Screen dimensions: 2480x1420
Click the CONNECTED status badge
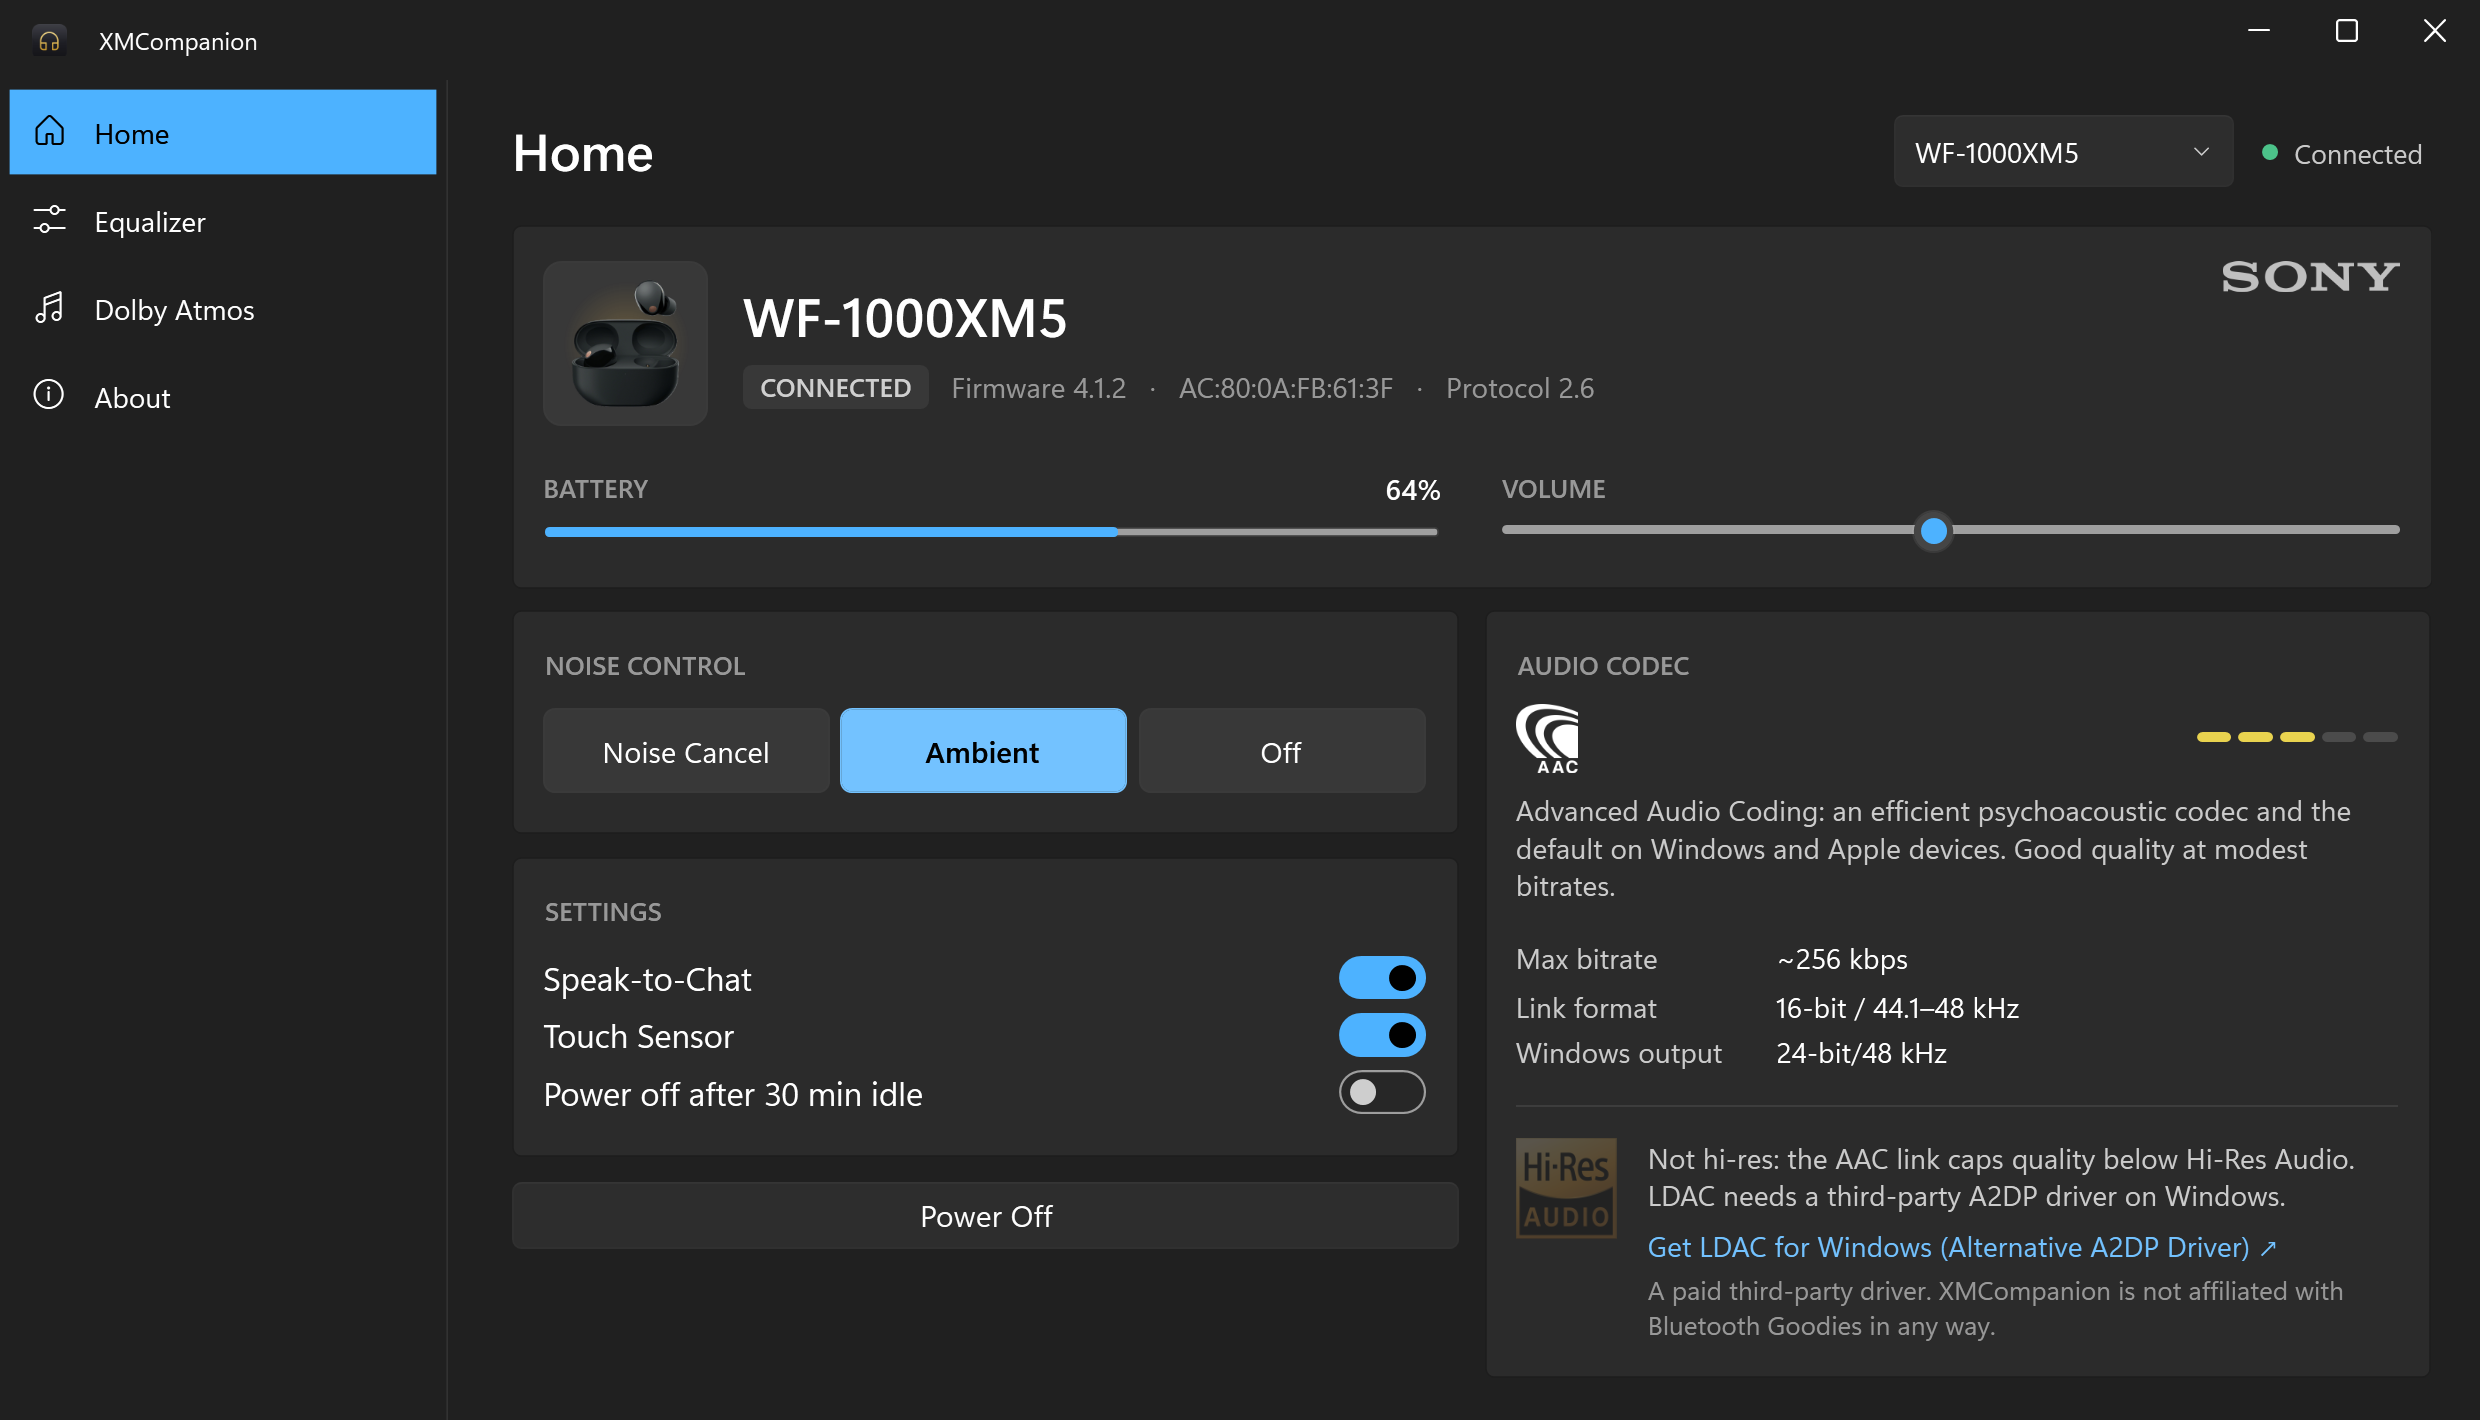click(x=835, y=387)
